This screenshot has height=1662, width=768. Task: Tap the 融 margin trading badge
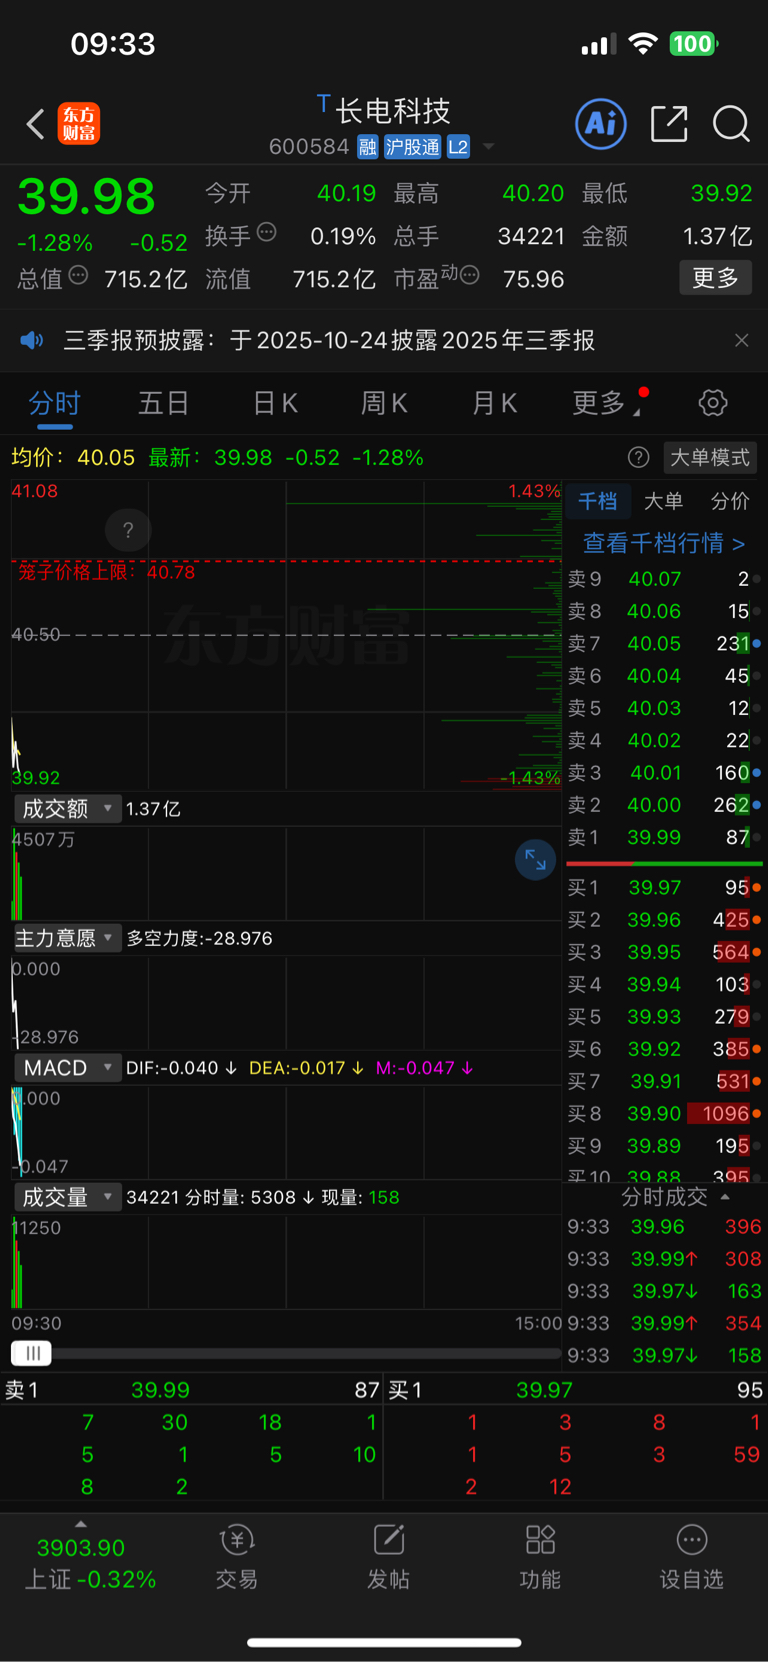pos(368,147)
